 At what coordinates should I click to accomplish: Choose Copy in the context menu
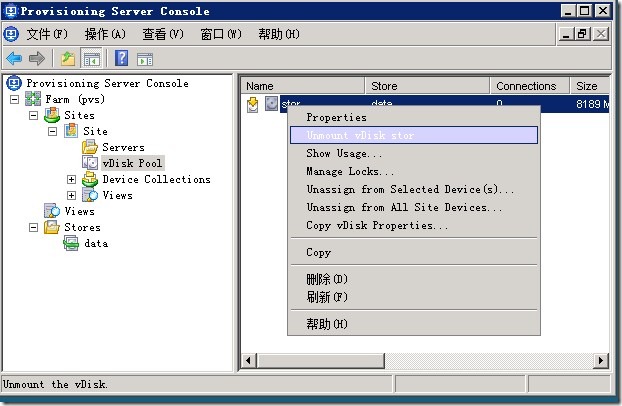[414, 252]
